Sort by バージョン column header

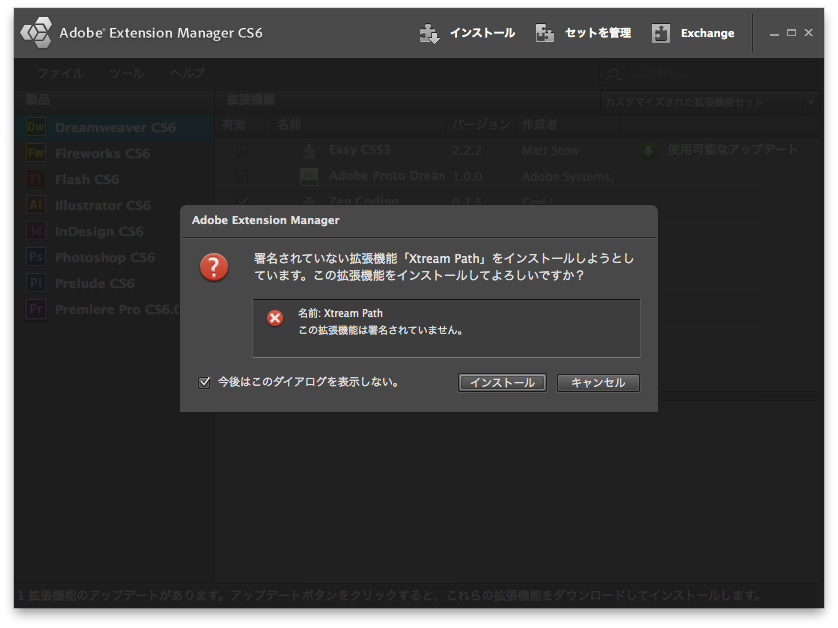pos(481,125)
